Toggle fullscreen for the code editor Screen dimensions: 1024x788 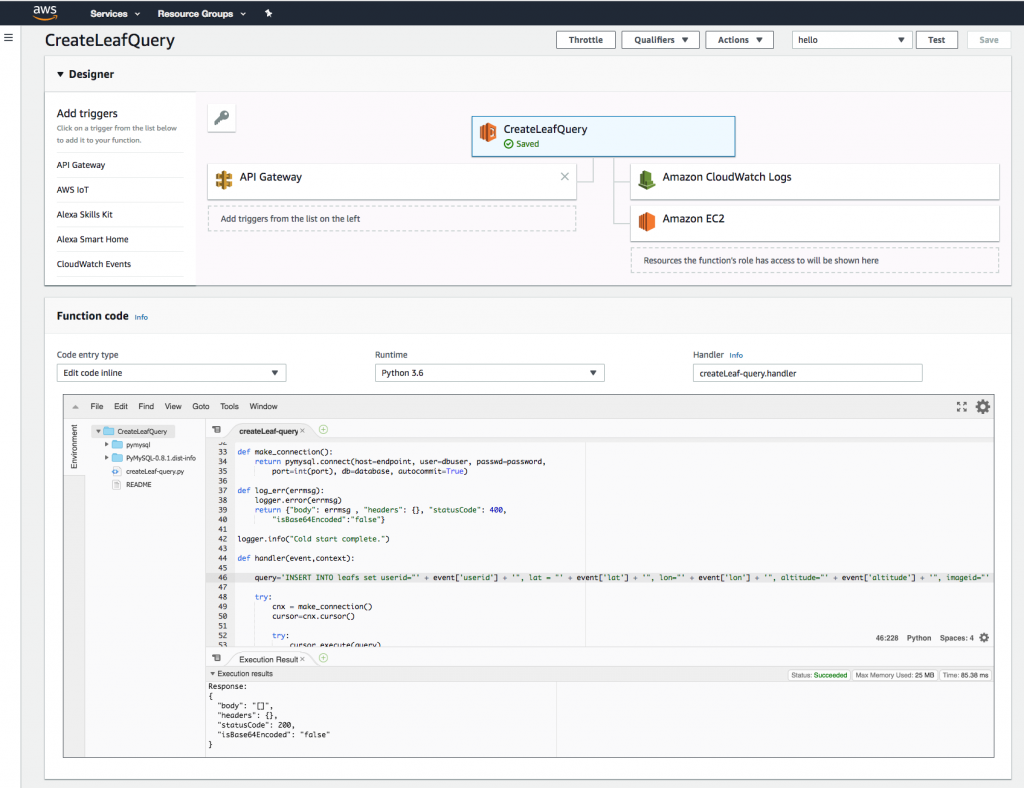pyautogui.click(x=962, y=407)
